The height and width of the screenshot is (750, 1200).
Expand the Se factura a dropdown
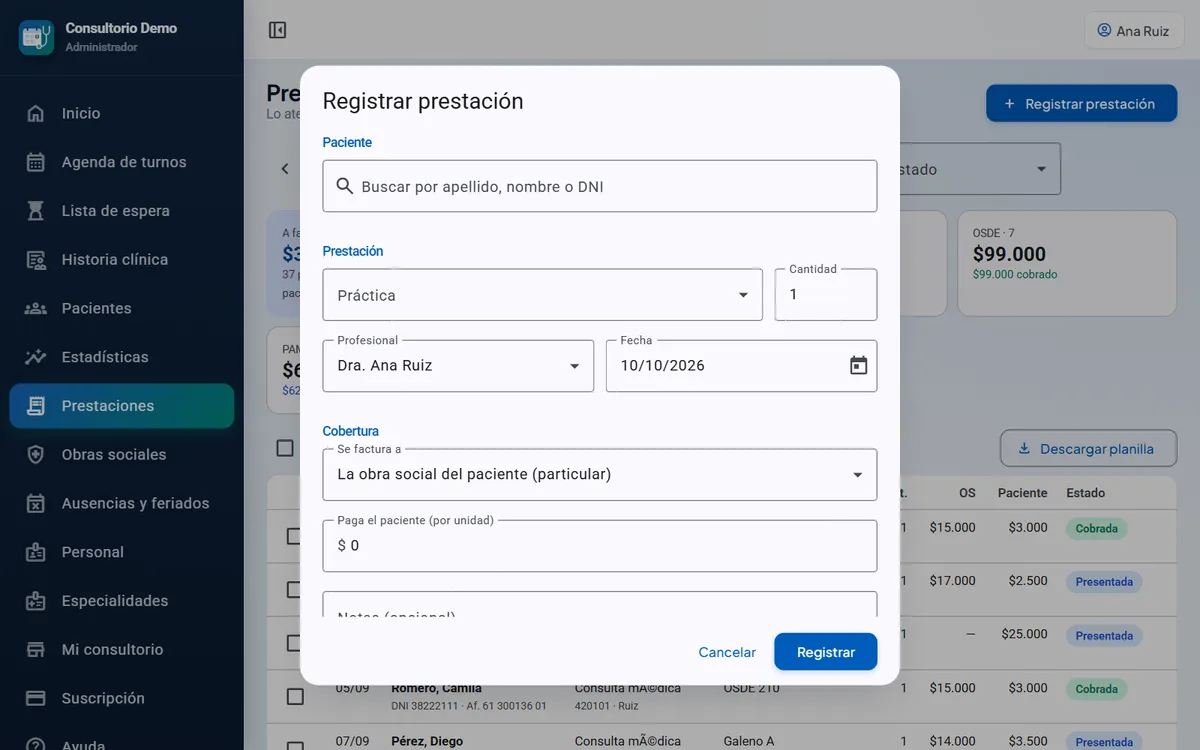click(x=600, y=474)
